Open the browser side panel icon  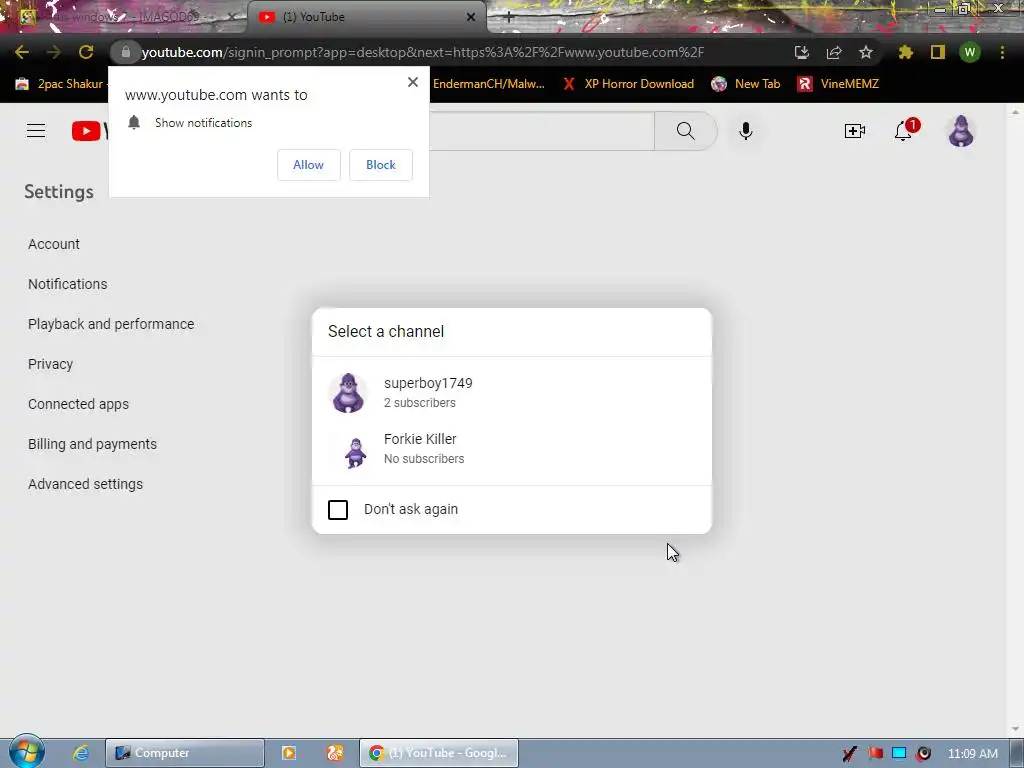coord(938,52)
